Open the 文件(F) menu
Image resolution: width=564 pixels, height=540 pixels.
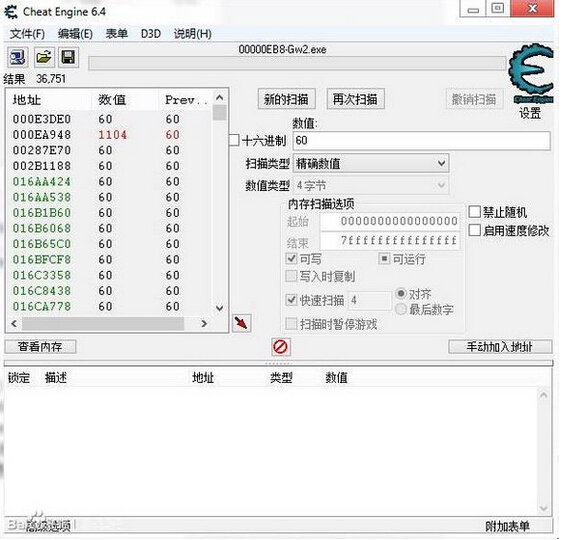pos(27,34)
